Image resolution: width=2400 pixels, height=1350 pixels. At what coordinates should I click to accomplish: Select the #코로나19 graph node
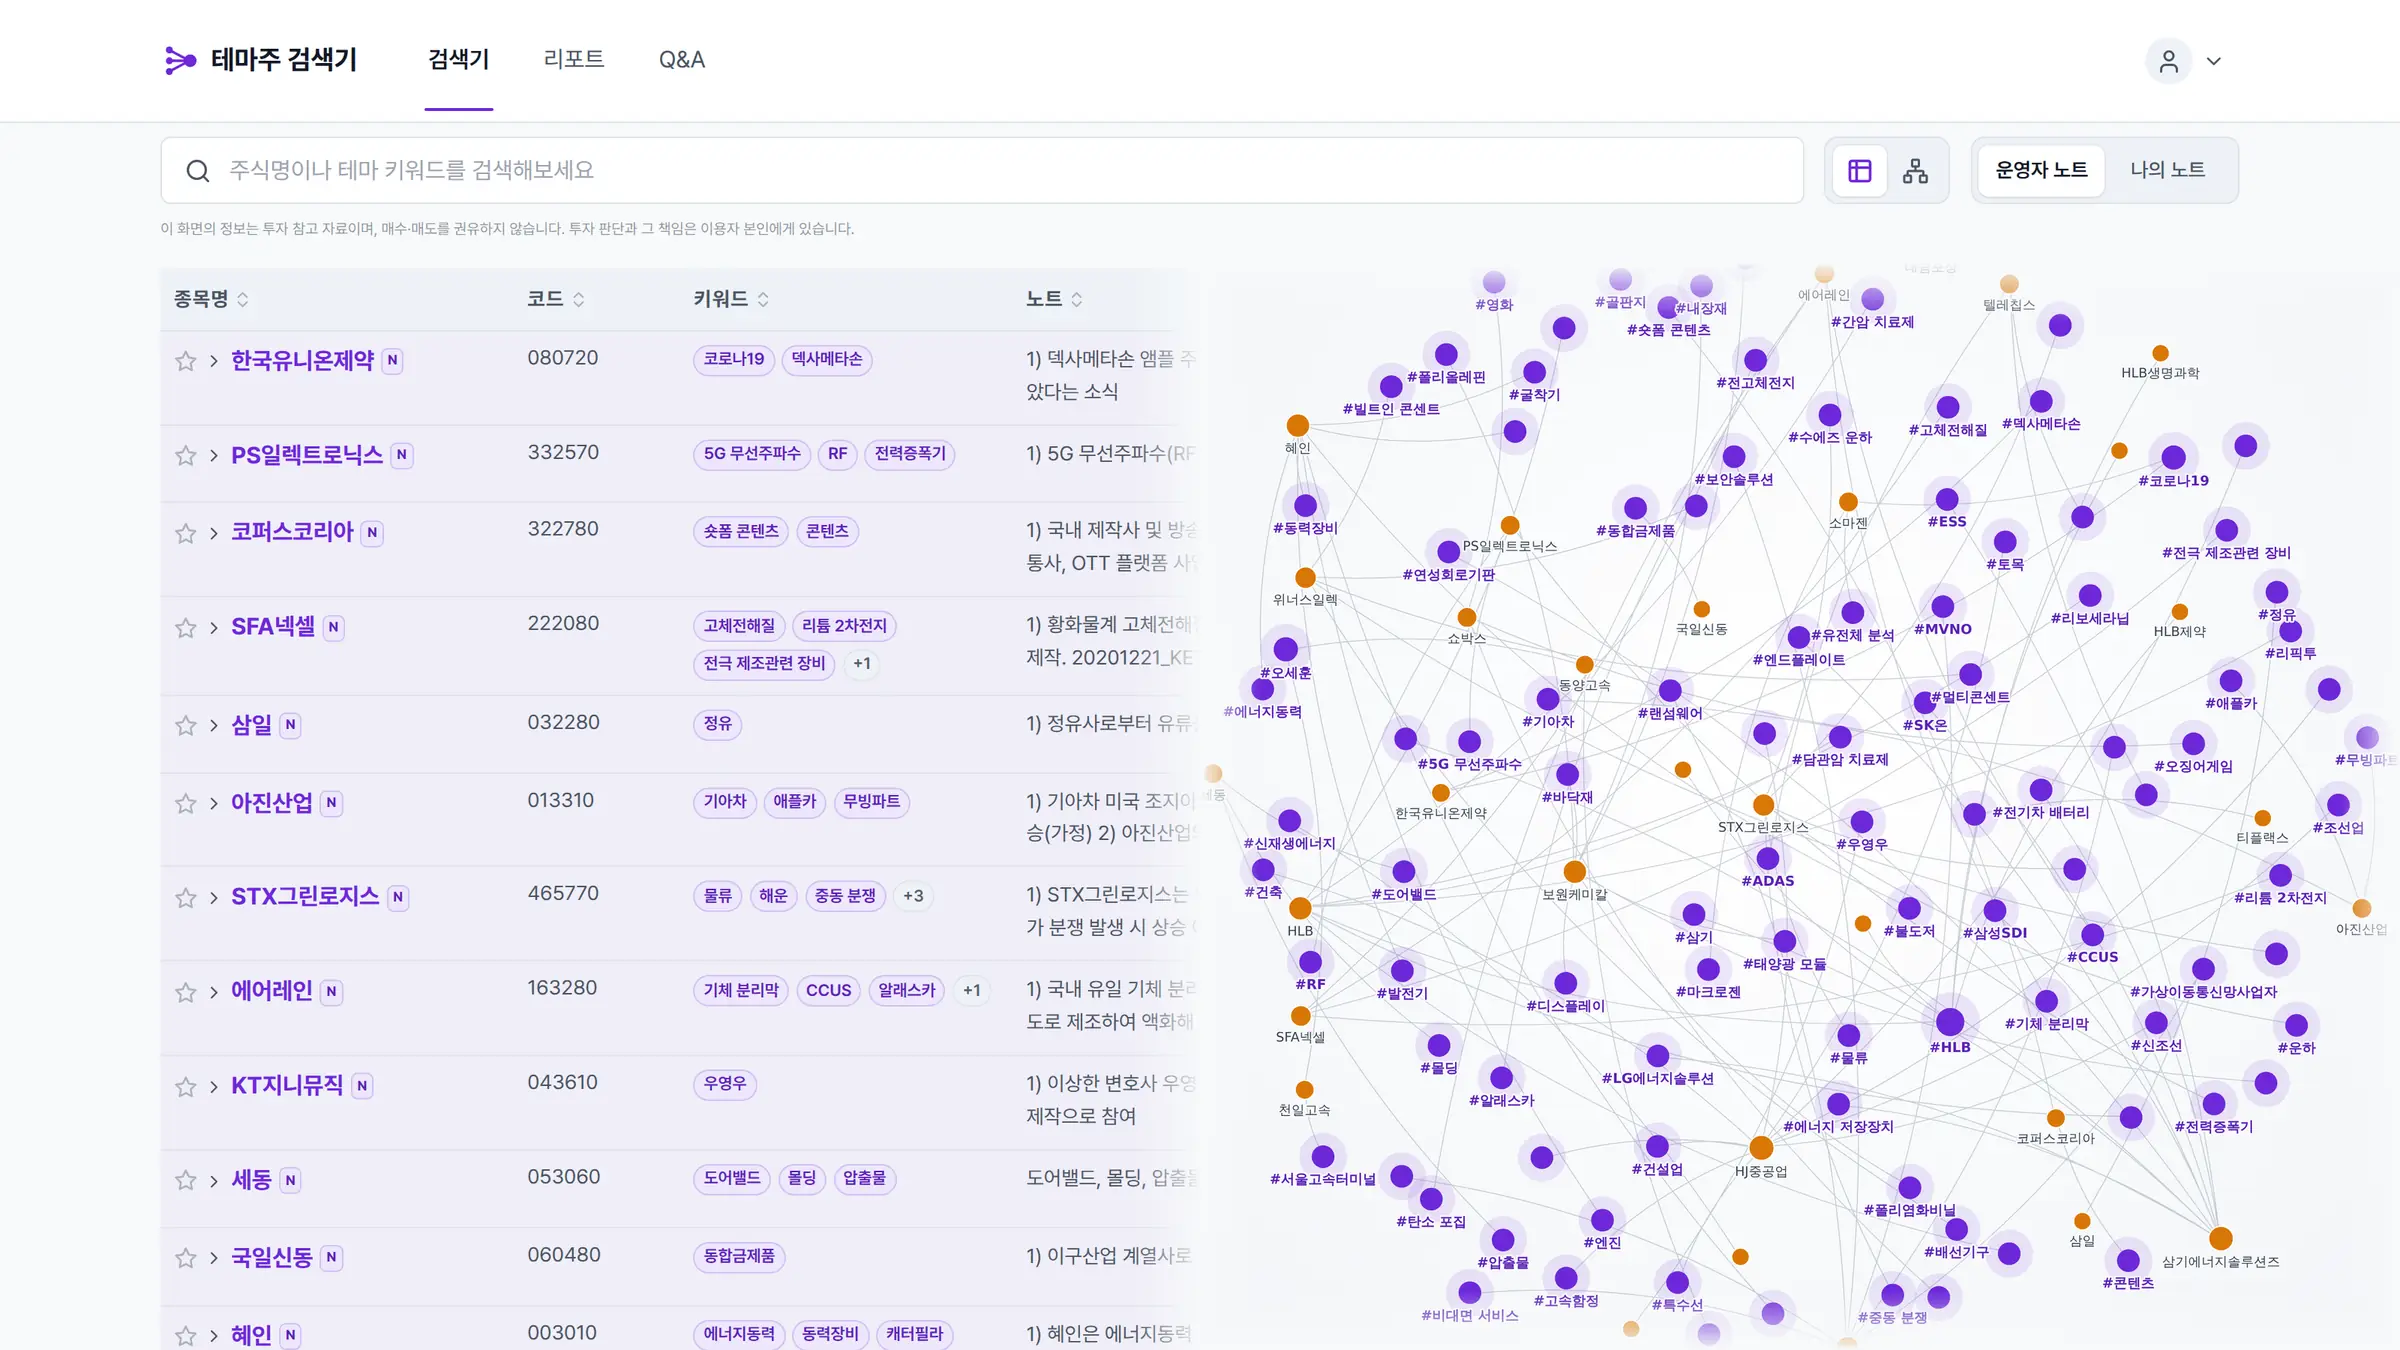pos(2173,458)
